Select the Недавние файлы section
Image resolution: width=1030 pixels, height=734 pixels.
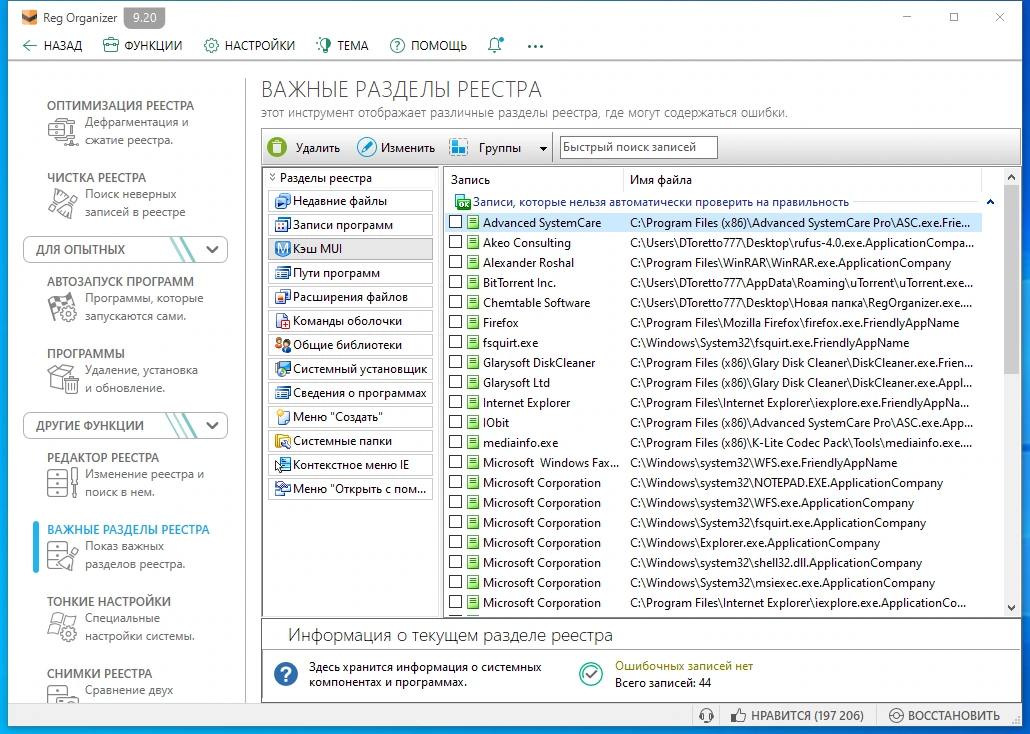click(x=350, y=201)
